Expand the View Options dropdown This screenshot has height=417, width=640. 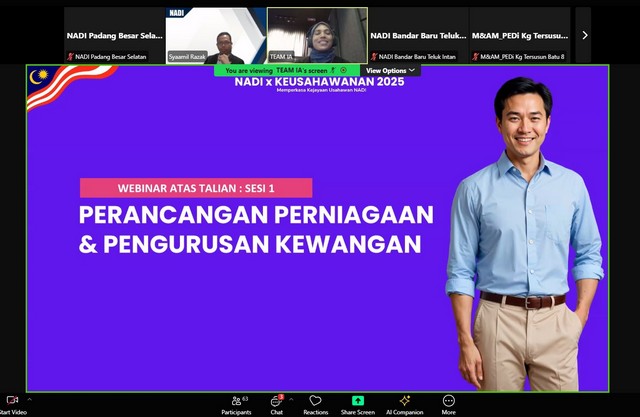(x=391, y=71)
